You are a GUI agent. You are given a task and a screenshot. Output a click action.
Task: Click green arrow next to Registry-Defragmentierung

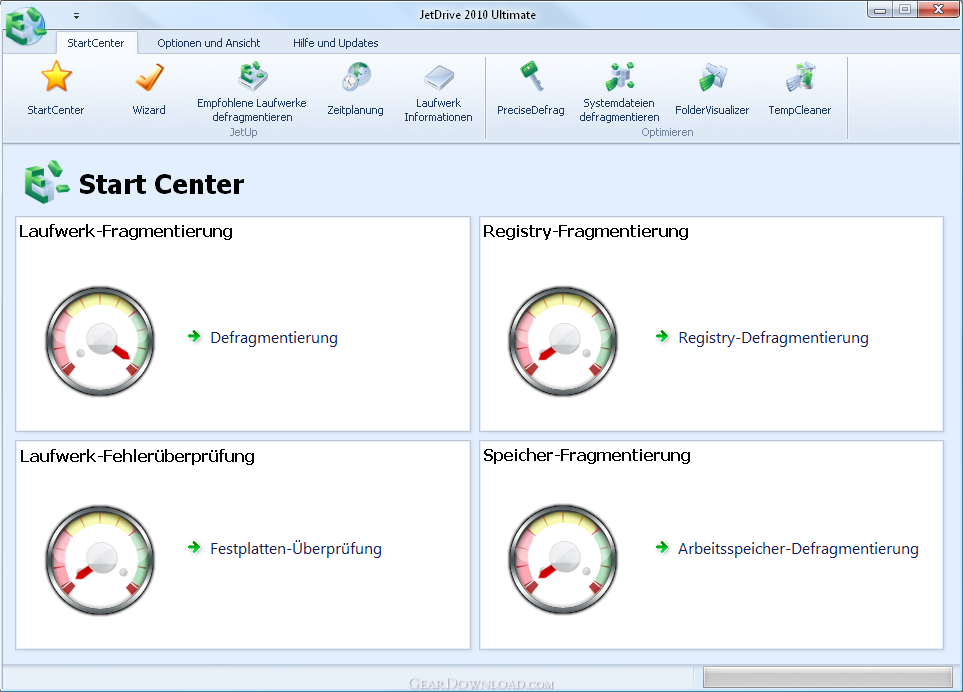point(662,336)
